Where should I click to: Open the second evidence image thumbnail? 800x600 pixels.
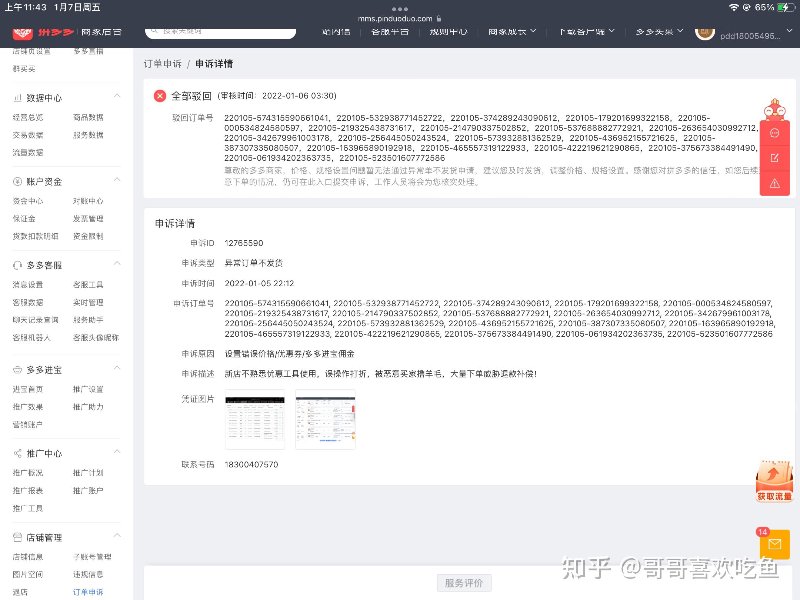tap(325, 419)
